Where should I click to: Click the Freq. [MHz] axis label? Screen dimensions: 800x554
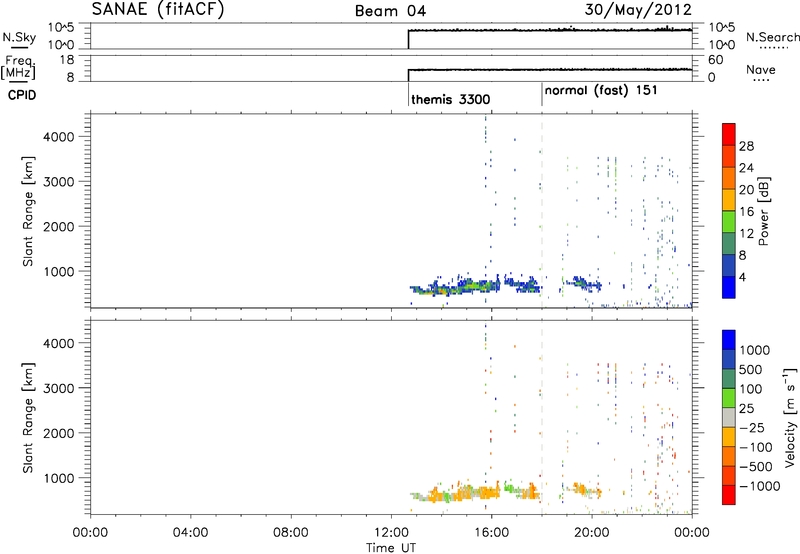(x=19, y=68)
